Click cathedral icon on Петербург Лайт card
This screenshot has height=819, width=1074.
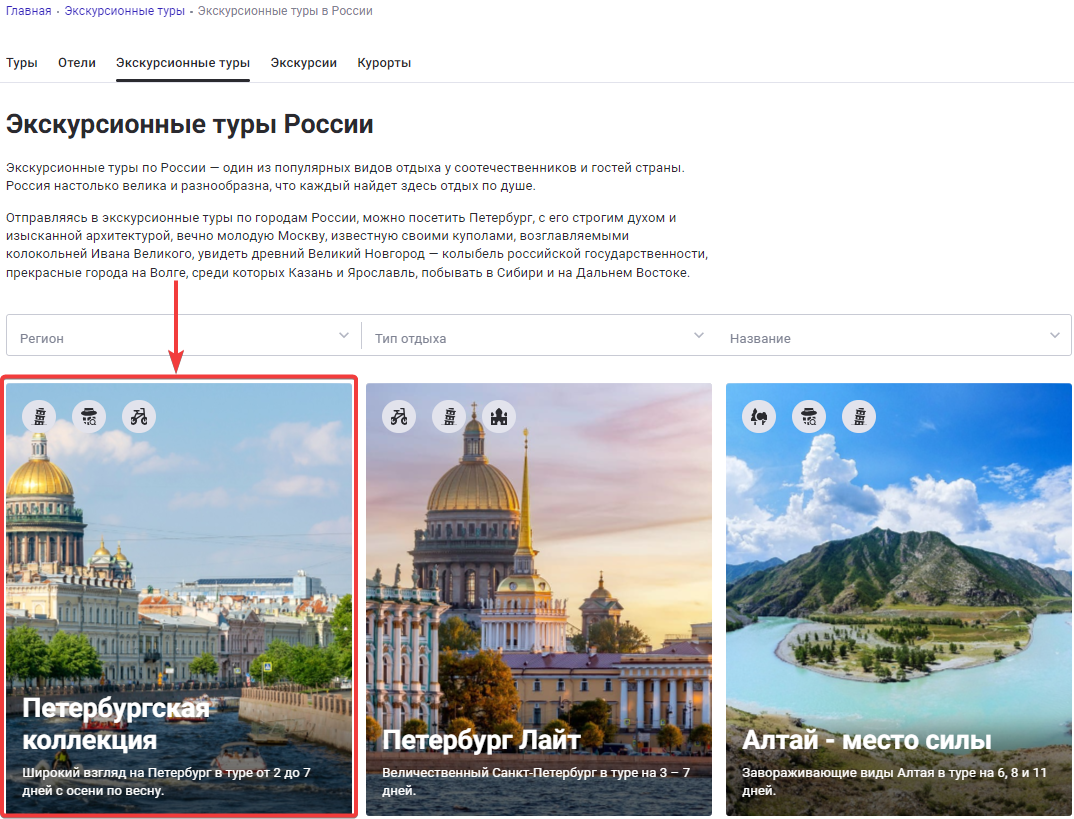coord(499,416)
